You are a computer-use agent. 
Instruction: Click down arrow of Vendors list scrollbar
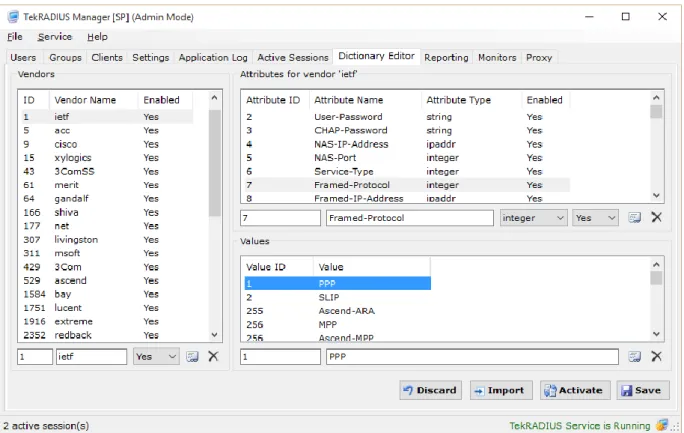[x=214, y=335]
